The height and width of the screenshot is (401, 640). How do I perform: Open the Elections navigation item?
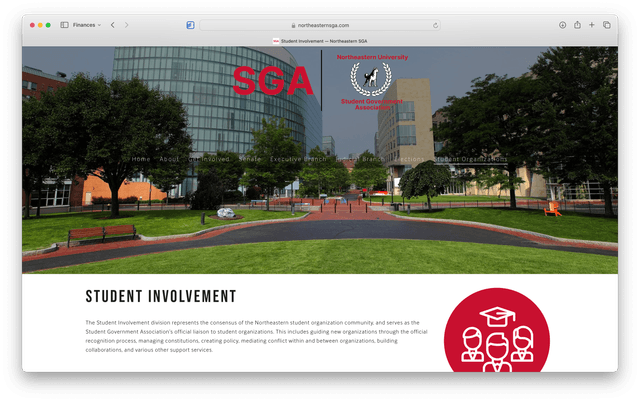click(409, 159)
